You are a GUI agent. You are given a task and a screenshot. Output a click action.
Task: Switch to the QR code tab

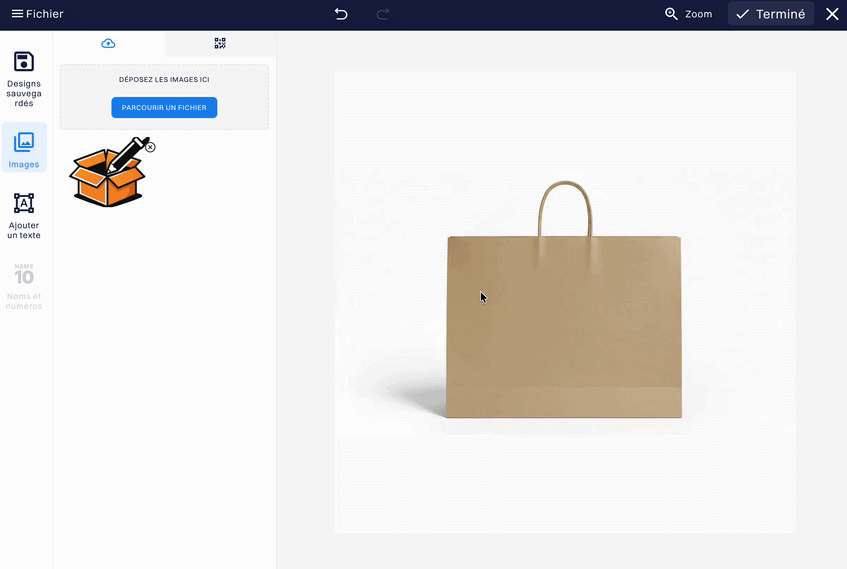click(x=220, y=44)
